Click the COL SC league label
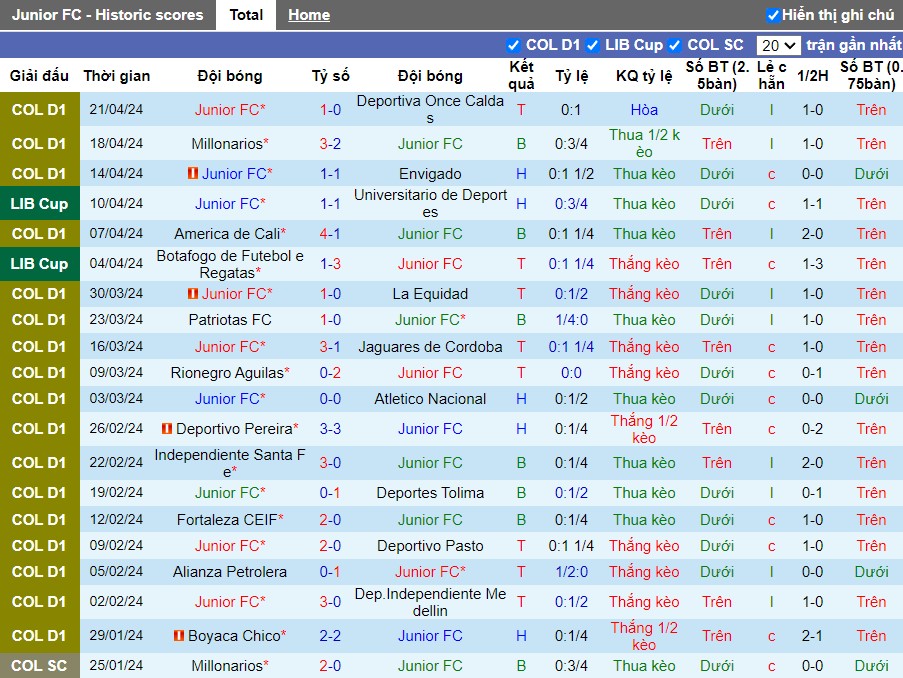This screenshot has height=678, width=903. (x=39, y=665)
